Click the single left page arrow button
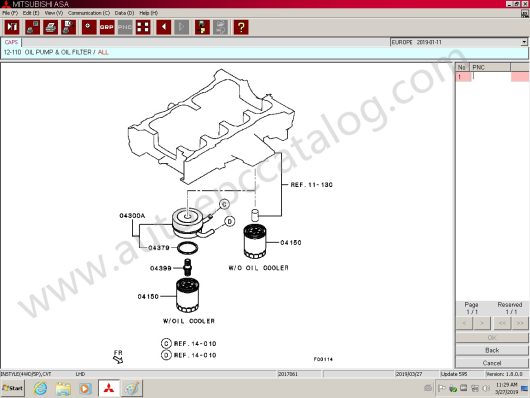Screen dimensions: 530x398 (x=464, y=323)
